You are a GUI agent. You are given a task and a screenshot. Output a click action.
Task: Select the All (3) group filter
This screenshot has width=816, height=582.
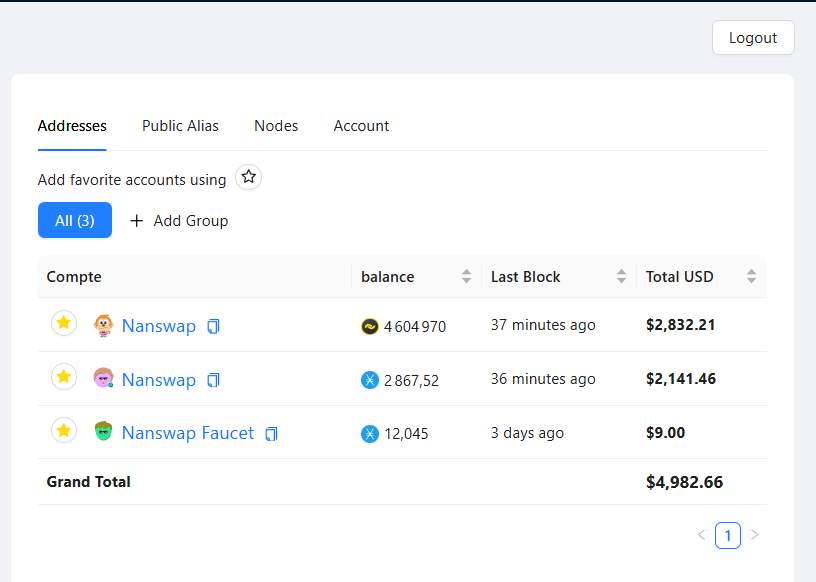[x=74, y=220]
